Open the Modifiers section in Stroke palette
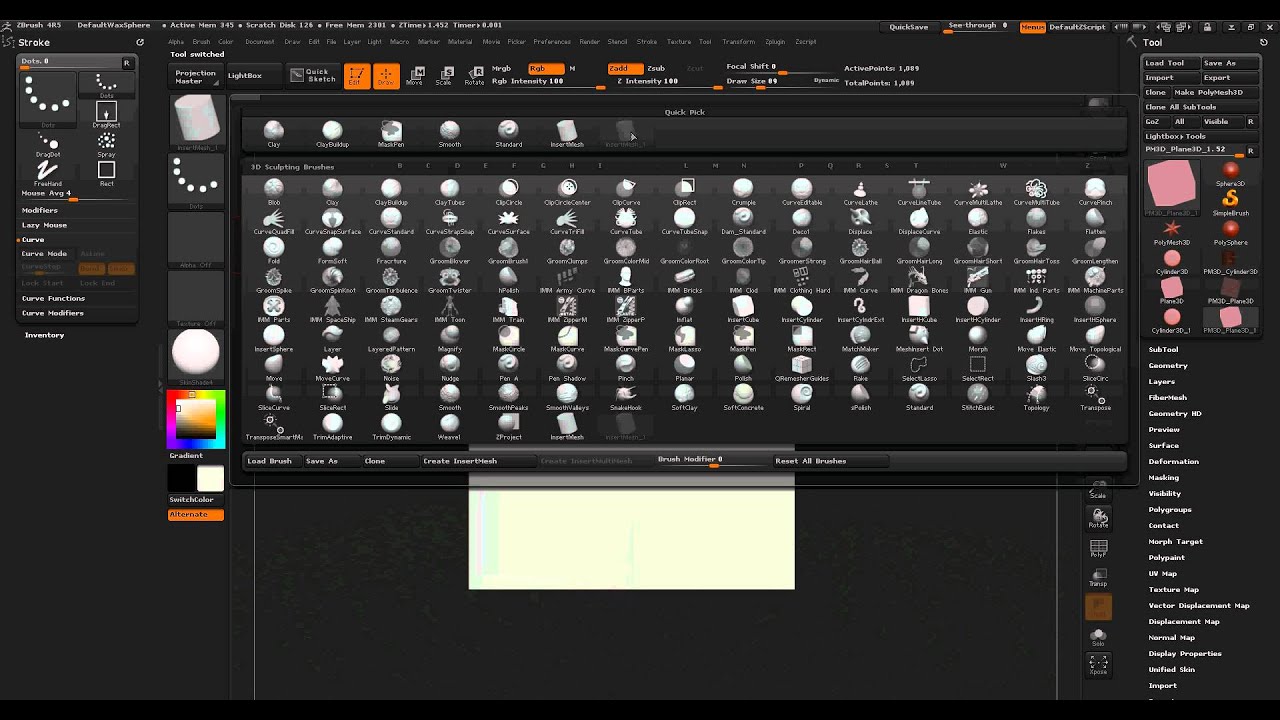This screenshot has height=720, width=1280. click(x=40, y=210)
